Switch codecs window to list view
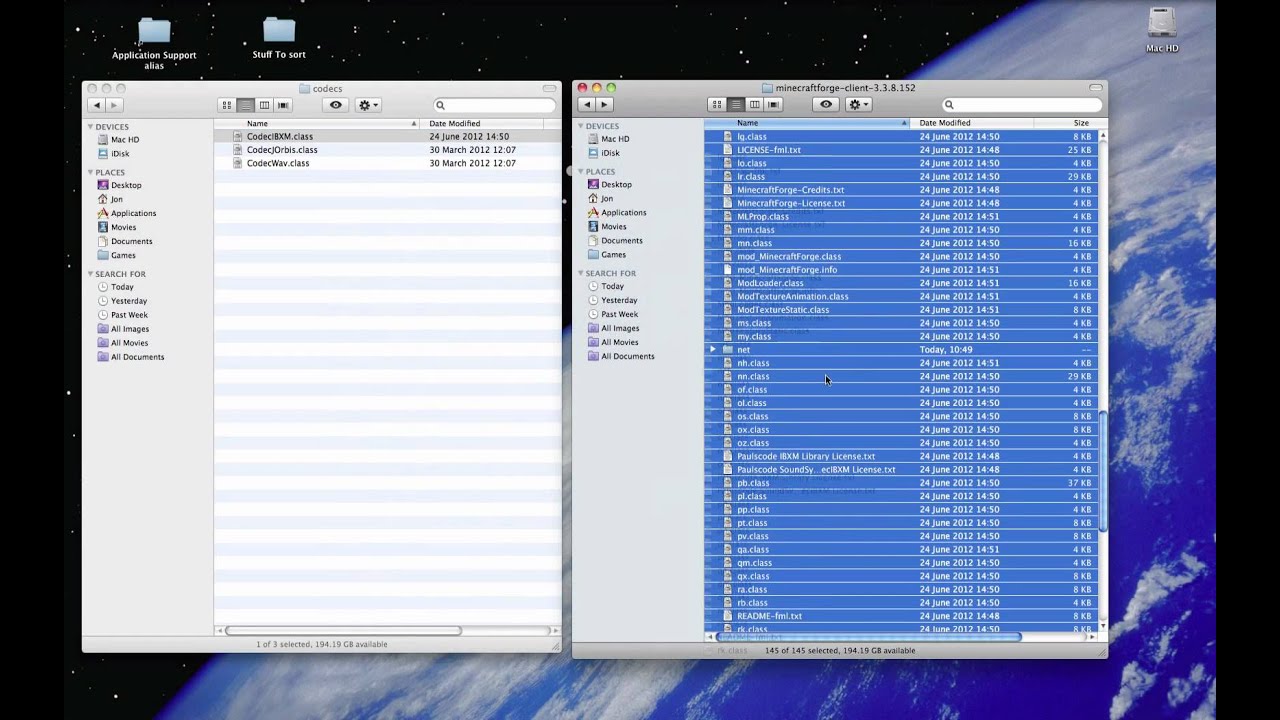This screenshot has height=720, width=1280. point(245,105)
